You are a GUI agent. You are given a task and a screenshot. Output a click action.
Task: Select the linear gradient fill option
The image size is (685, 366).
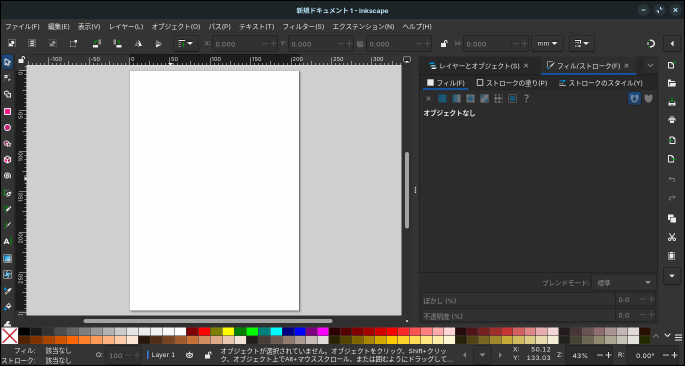(456, 99)
